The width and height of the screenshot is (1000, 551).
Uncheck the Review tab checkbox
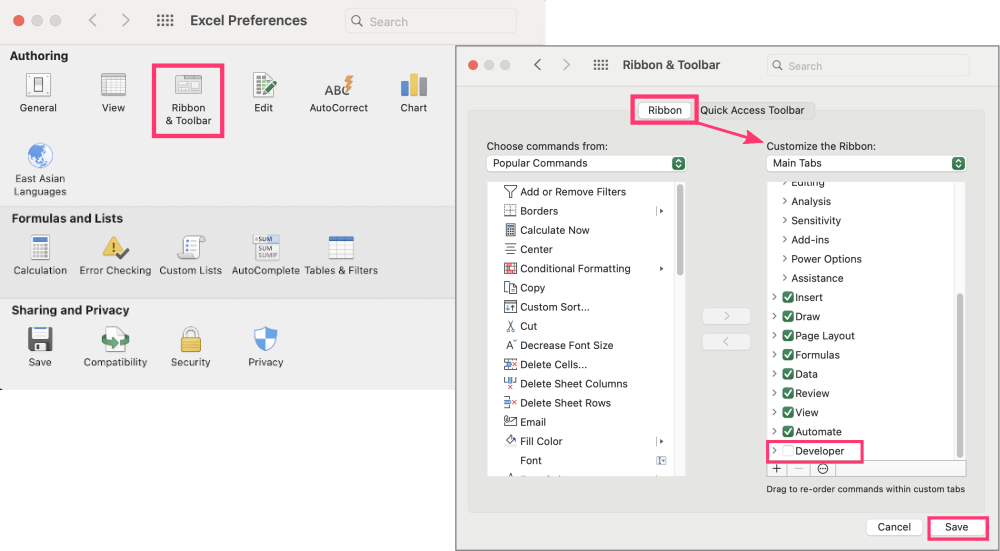click(x=788, y=393)
